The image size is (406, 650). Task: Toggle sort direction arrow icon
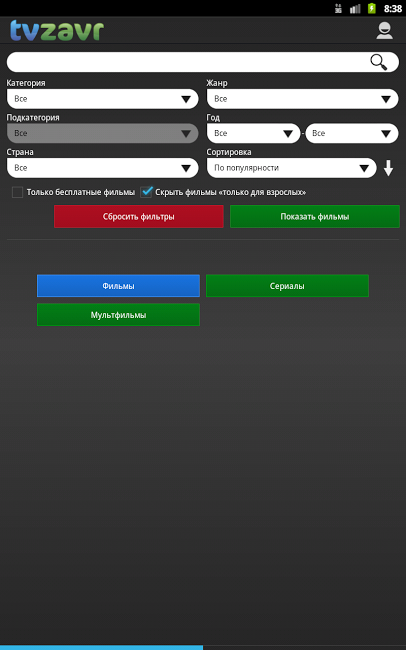click(388, 168)
